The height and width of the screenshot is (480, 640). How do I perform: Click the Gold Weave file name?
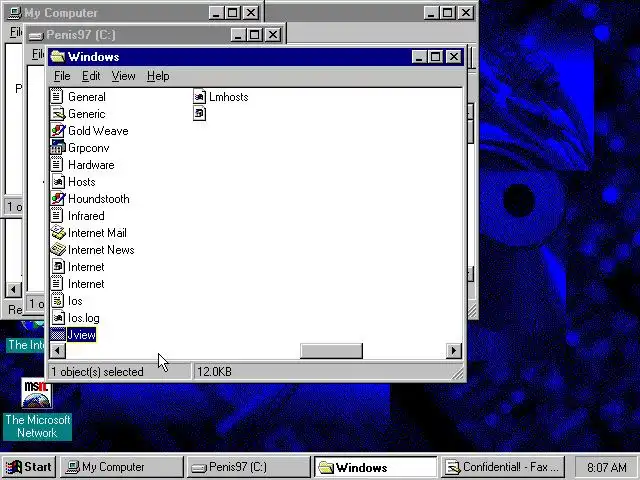pyautogui.click(x=98, y=131)
